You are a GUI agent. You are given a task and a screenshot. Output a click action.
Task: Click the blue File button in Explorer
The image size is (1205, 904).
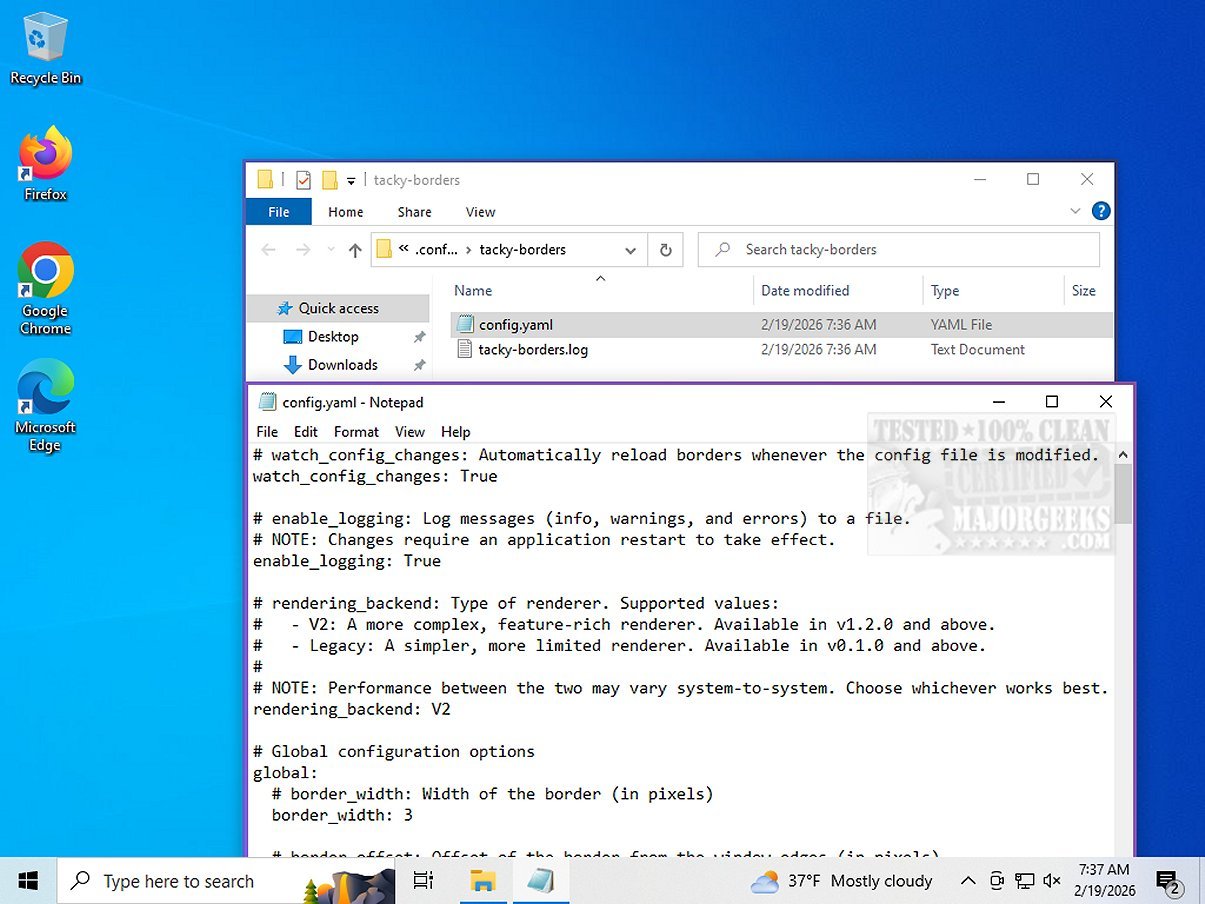click(x=279, y=212)
